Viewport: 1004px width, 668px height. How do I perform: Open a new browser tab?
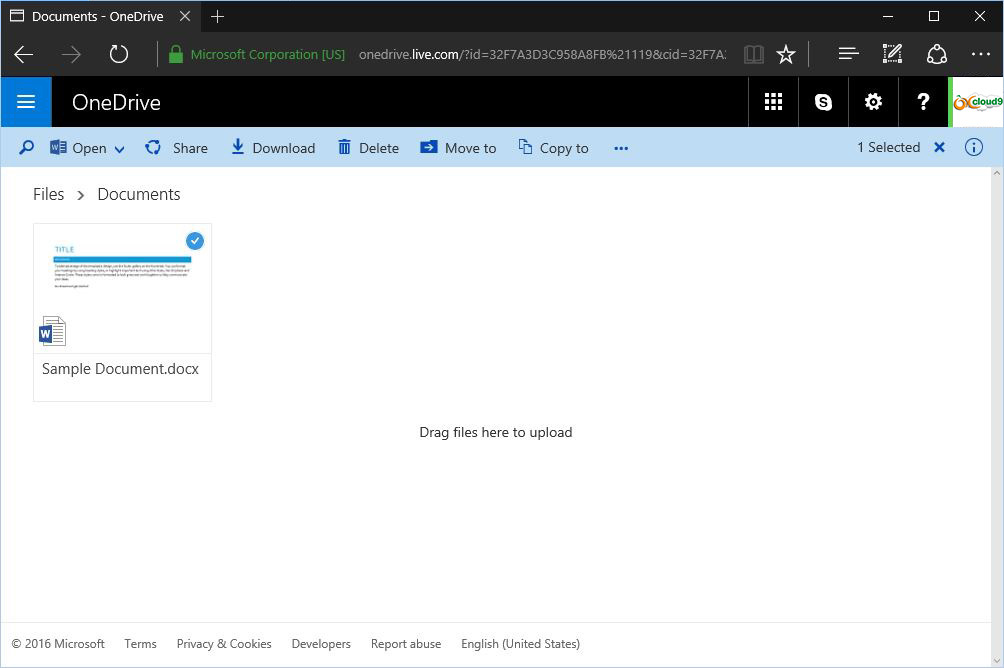pos(217,17)
